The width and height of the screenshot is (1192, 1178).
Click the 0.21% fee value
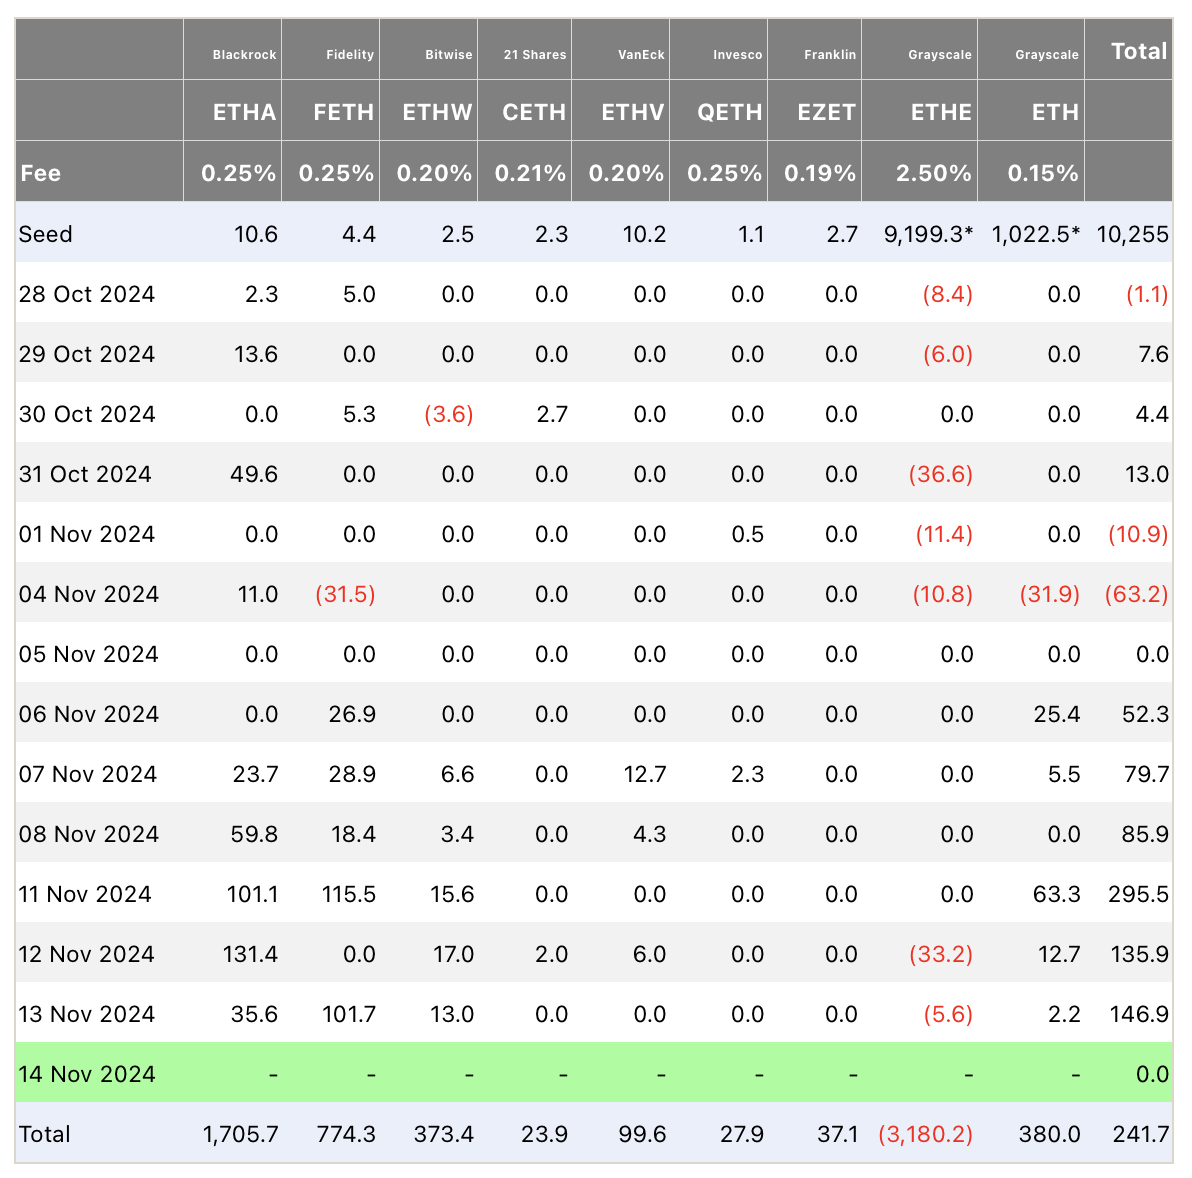(x=530, y=173)
